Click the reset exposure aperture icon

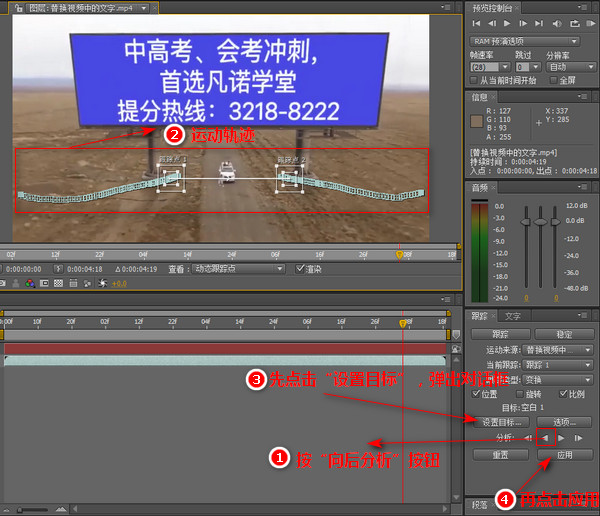pyautogui.click(x=102, y=283)
